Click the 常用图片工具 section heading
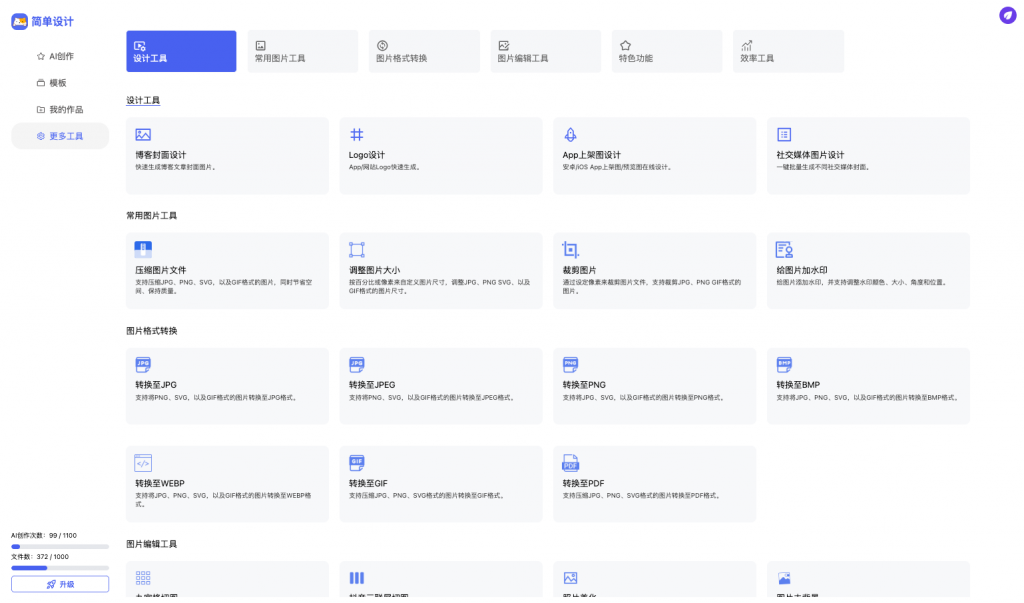Viewport: 1024px width, 603px height. [152, 216]
